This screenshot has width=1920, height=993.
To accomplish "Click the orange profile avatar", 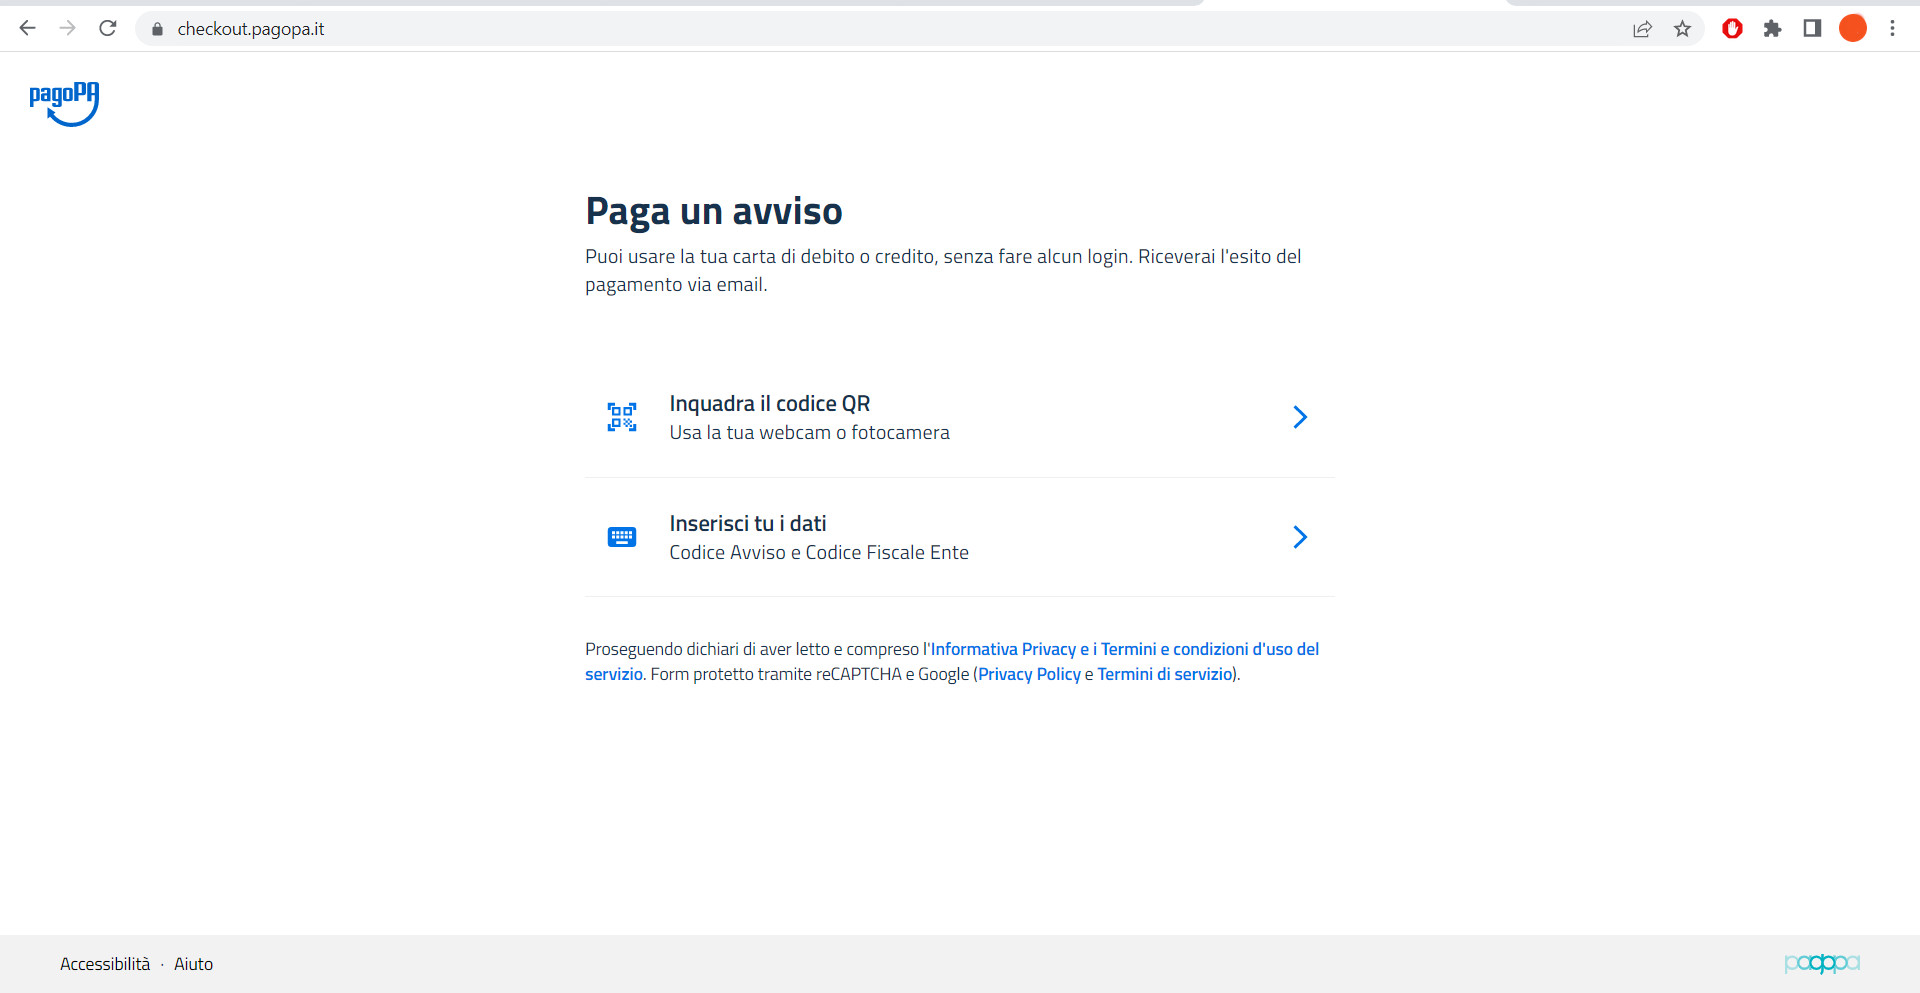I will tap(1852, 29).
